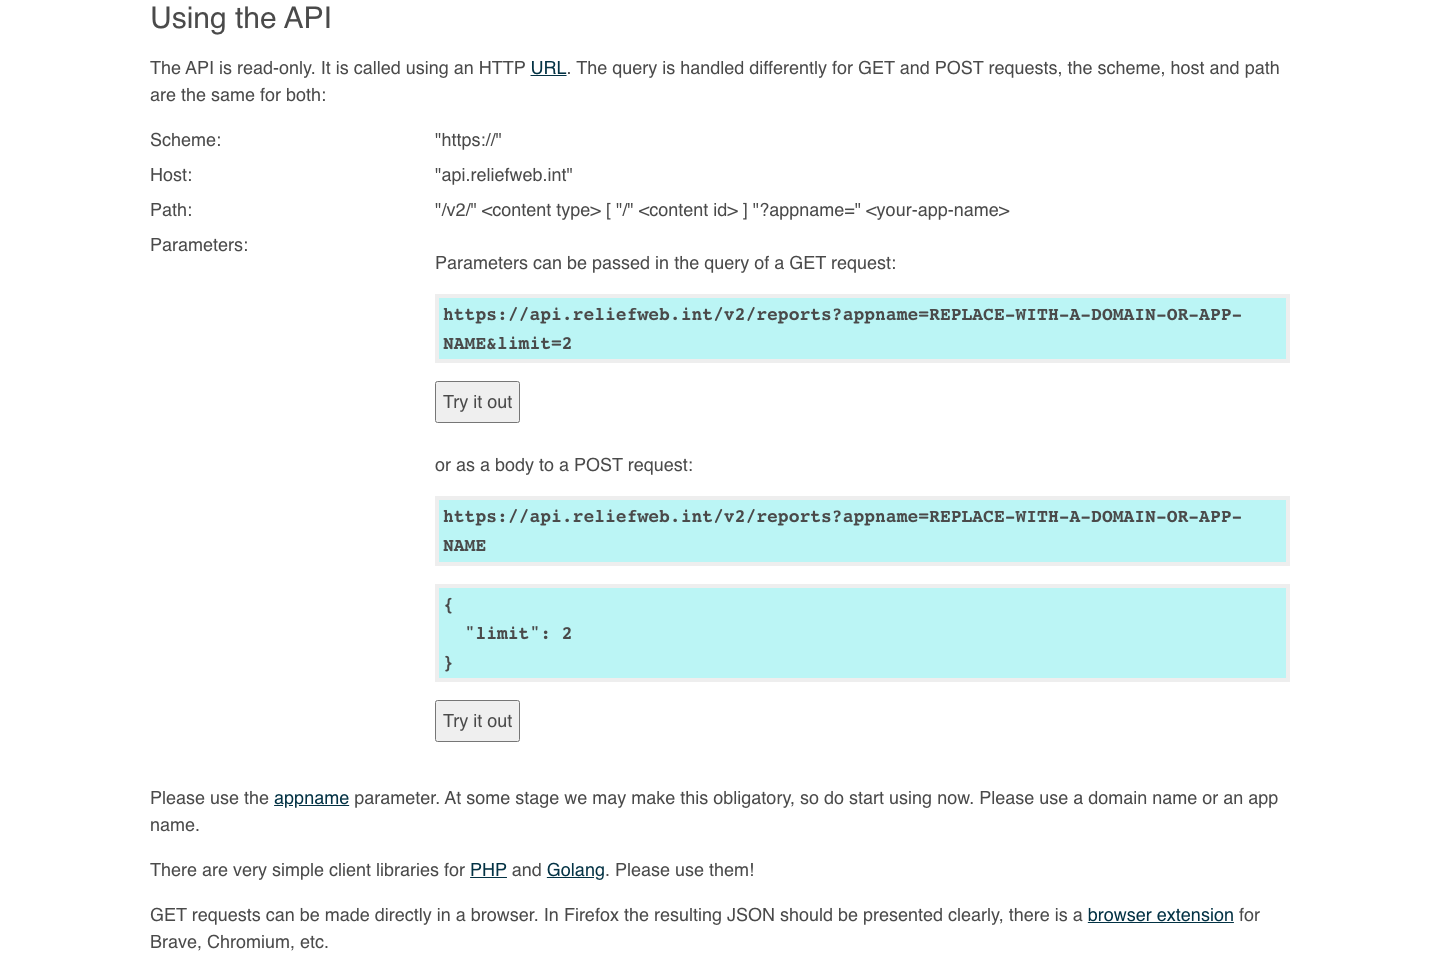Open the Golang client library link
The height and width of the screenshot is (960, 1440).
click(575, 870)
